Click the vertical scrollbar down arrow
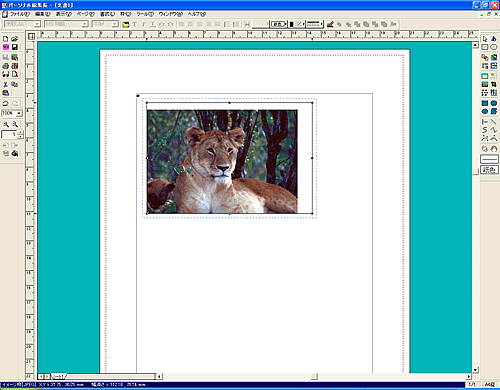The width and height of the screenshot is (500, 390). click(476, 370)
